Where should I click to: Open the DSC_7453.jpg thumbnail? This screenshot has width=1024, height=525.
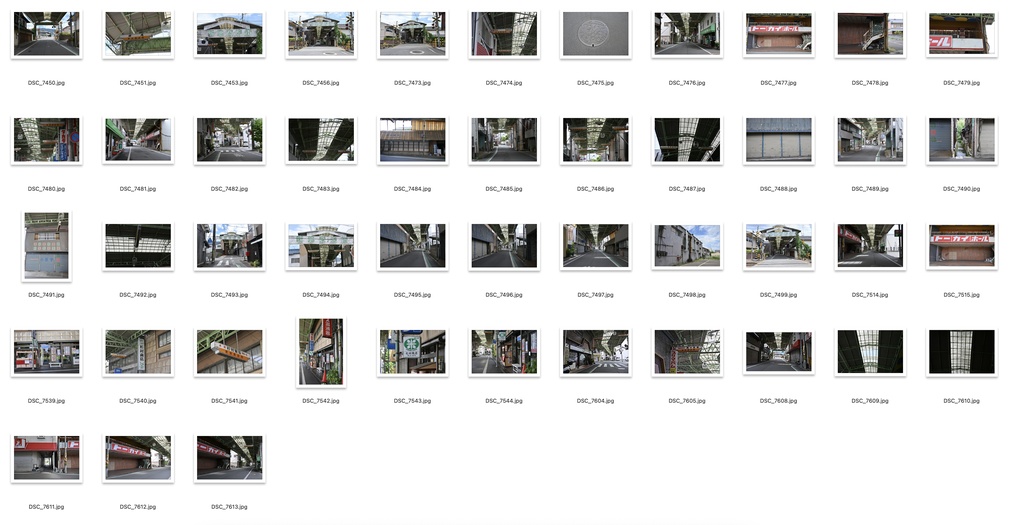[x=229, y=34]
